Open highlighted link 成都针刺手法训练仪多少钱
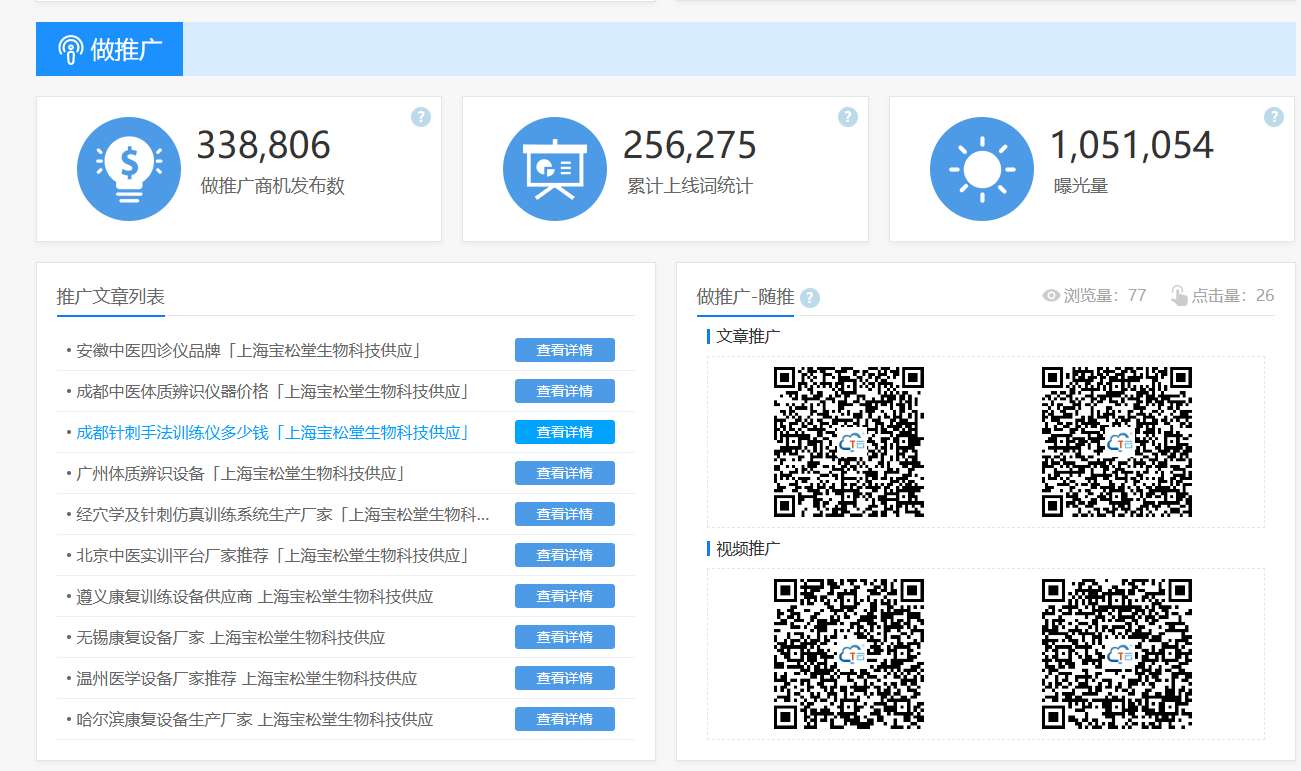 [x=273, y=432]
